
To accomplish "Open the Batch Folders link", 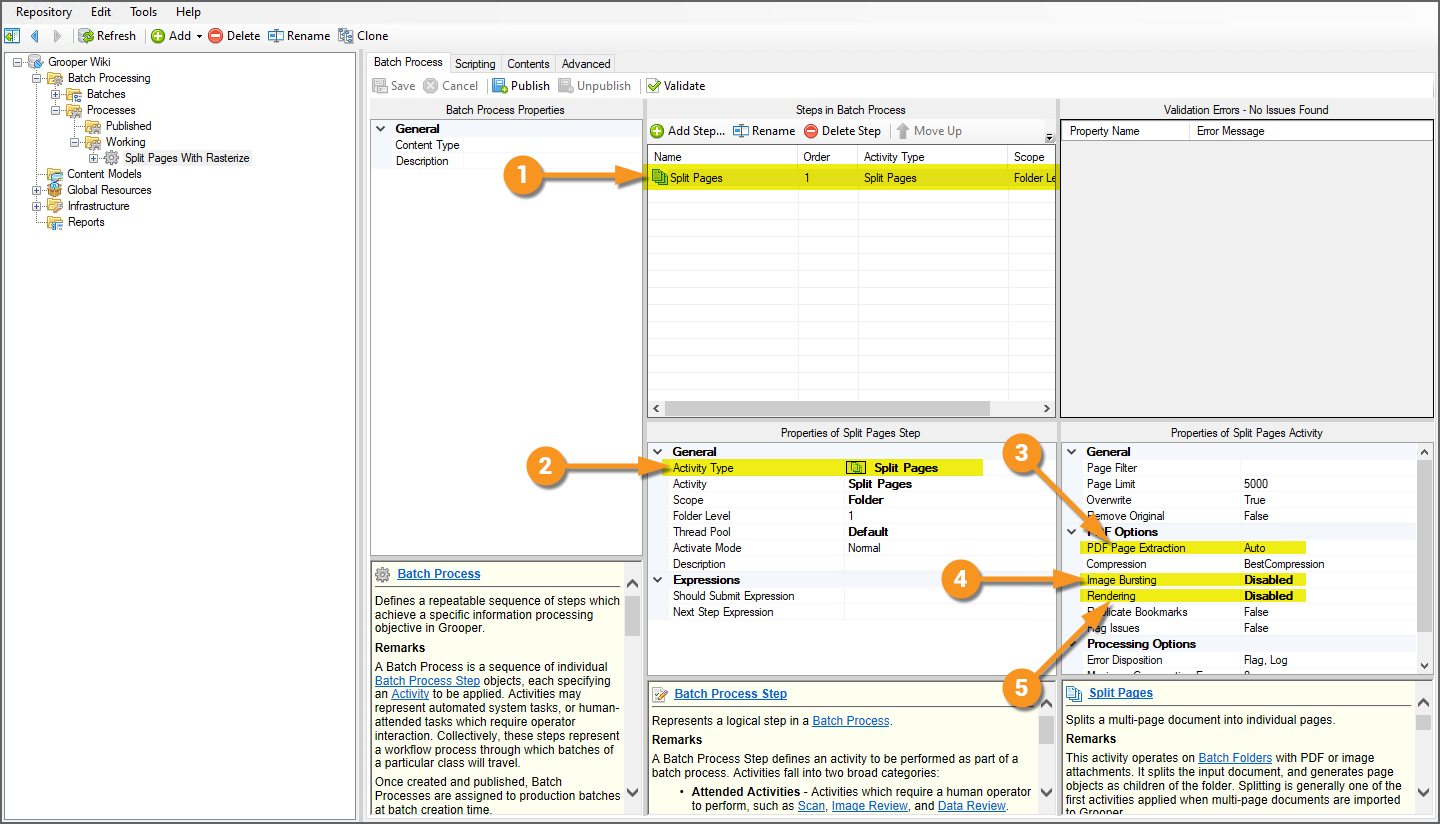I will pos(1235,758).
